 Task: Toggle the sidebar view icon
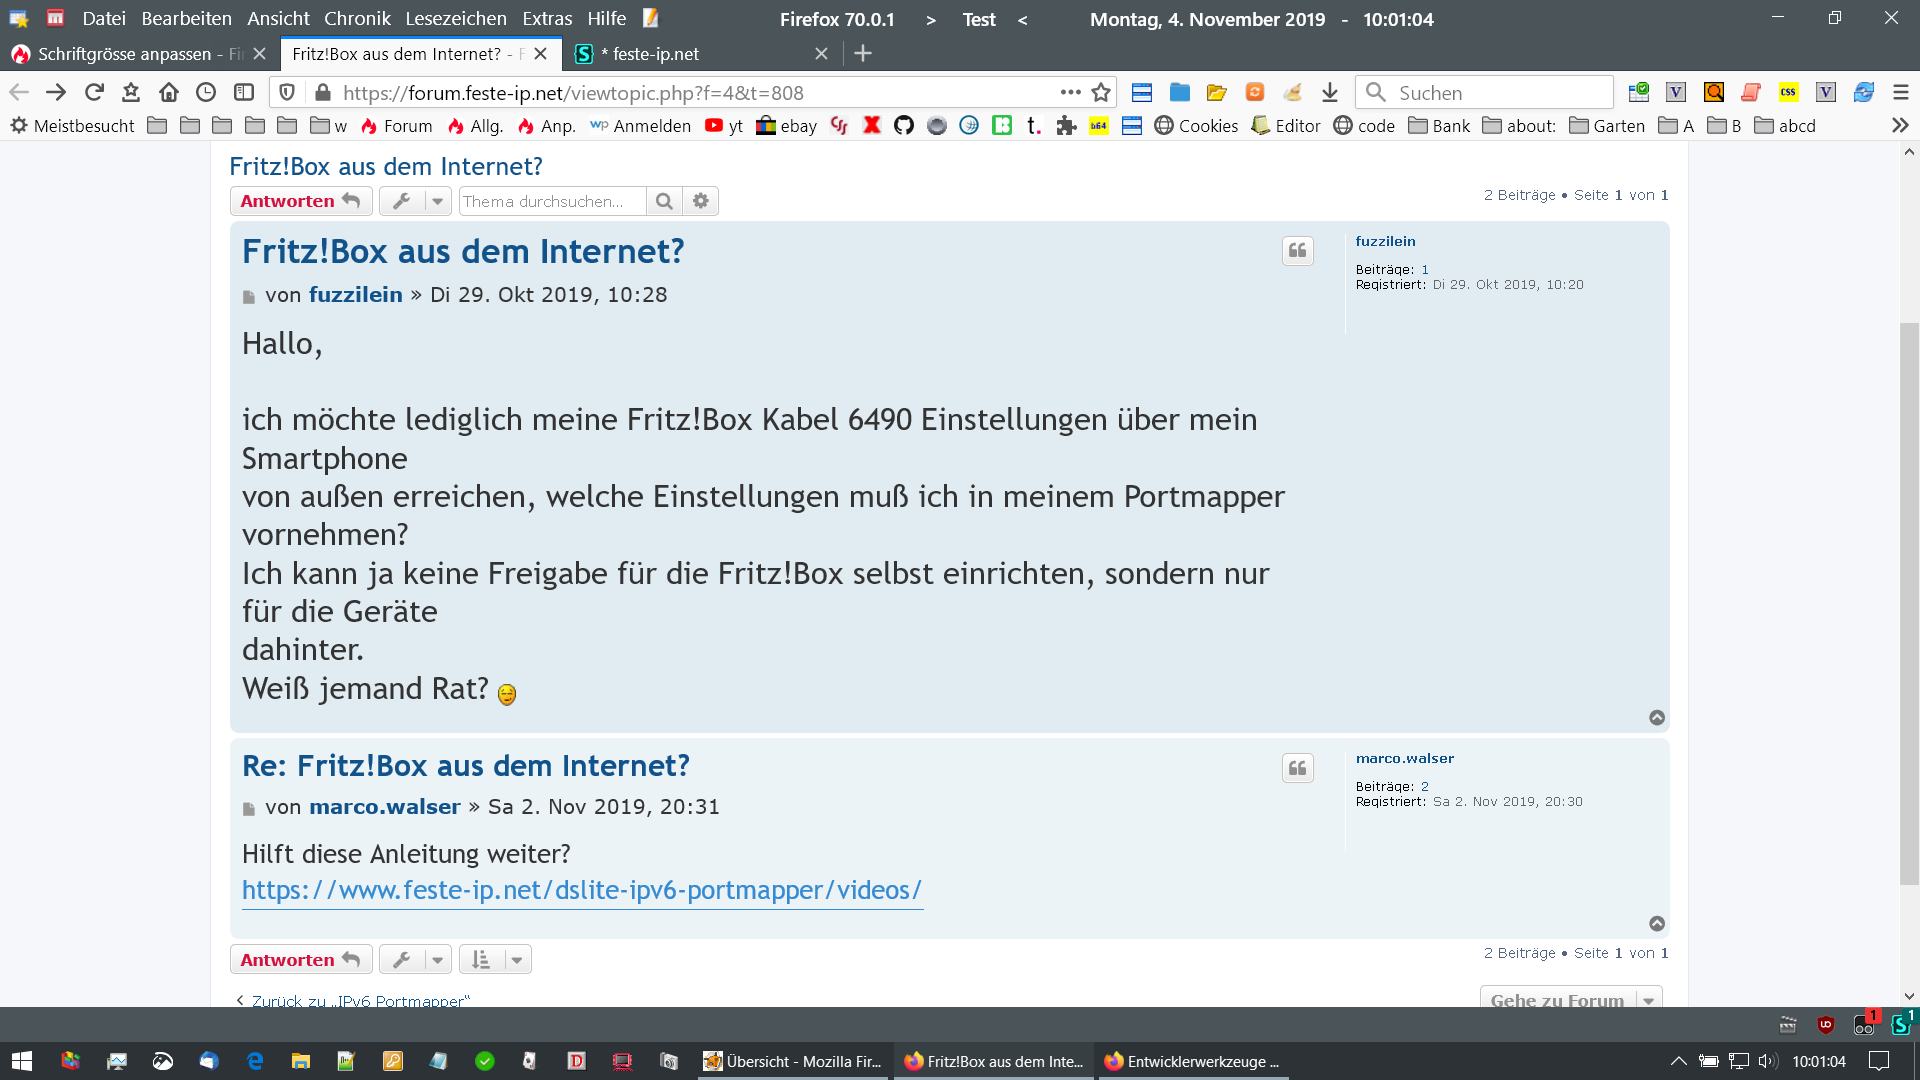coord(244,93)
